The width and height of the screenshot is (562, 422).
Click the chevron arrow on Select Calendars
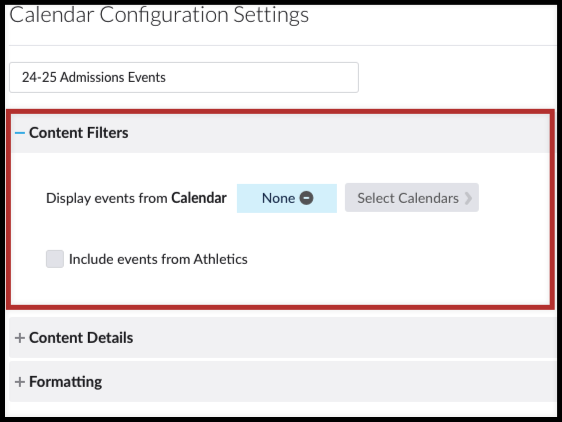pos(468,198)
